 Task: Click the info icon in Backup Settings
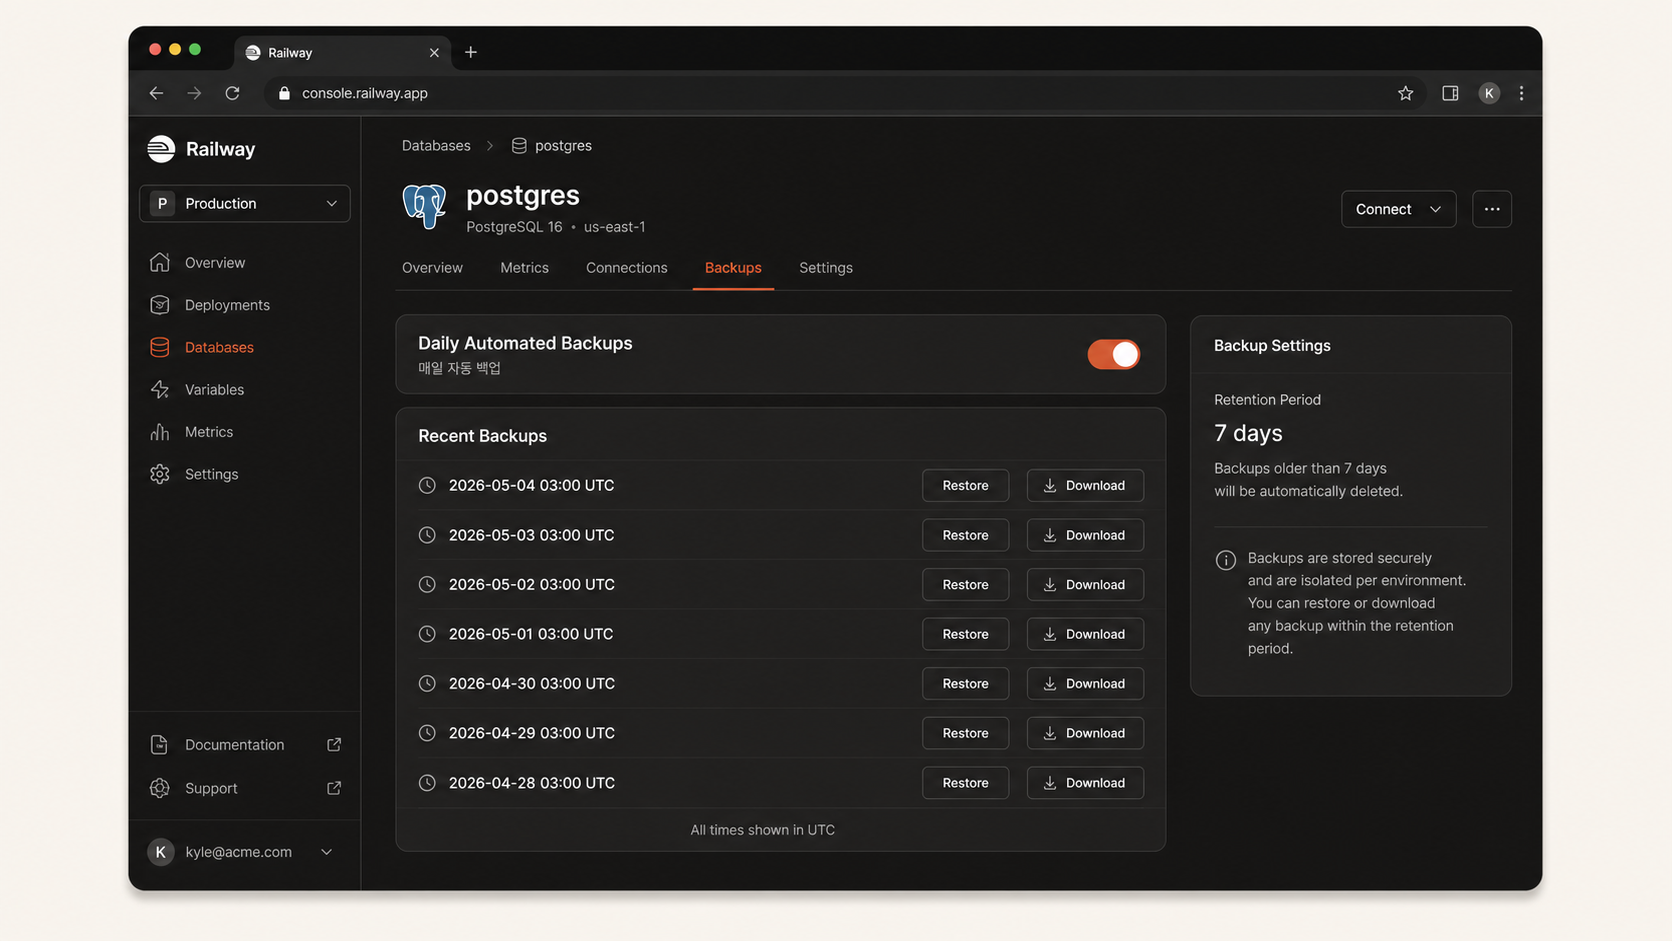(x=1225, y=560)
